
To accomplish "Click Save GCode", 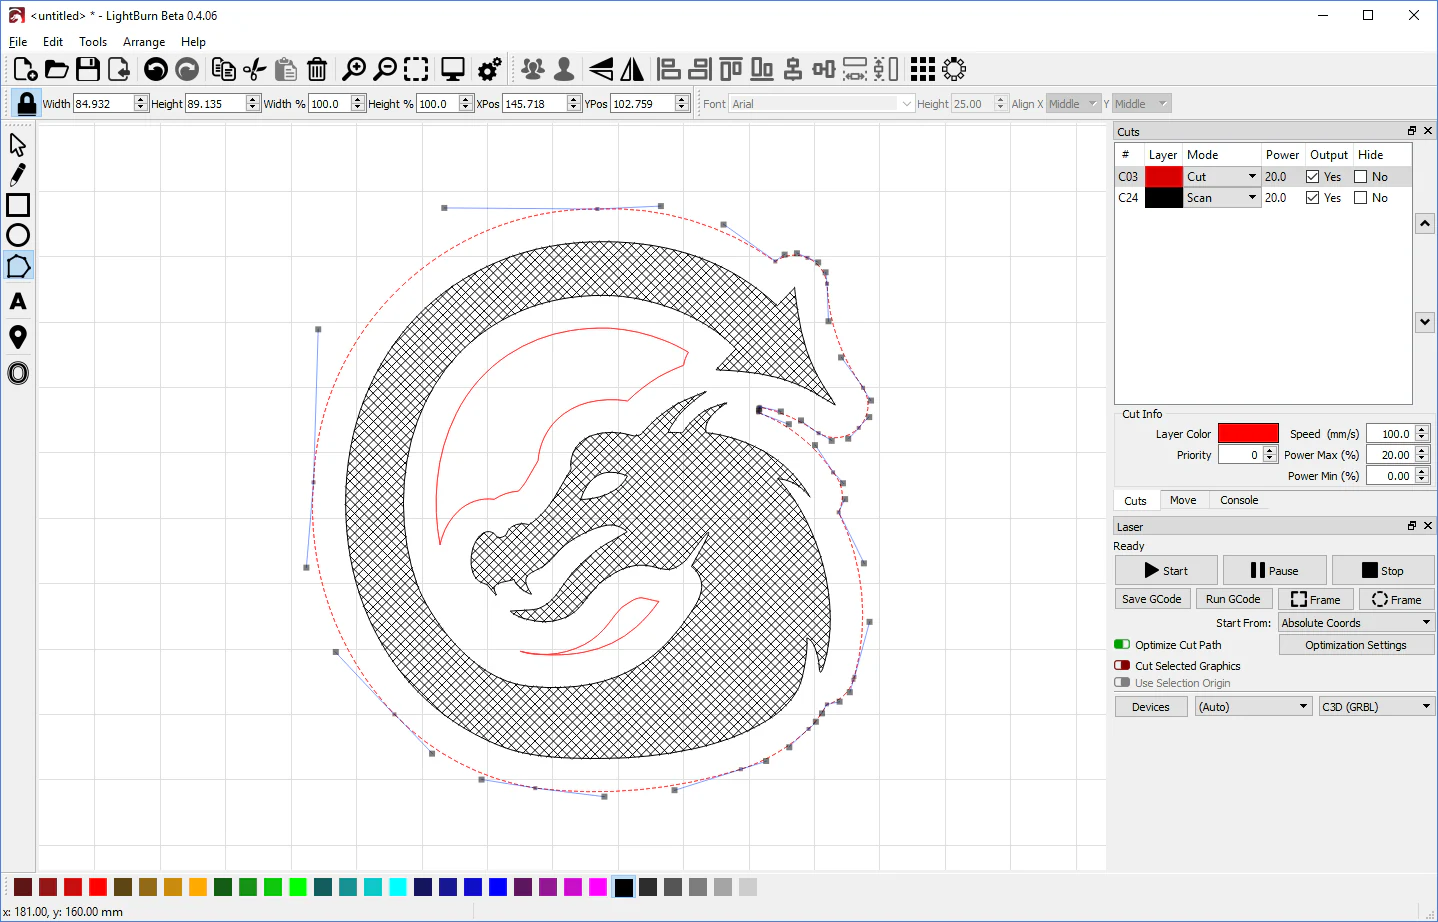I will [x=1152, y=598].
